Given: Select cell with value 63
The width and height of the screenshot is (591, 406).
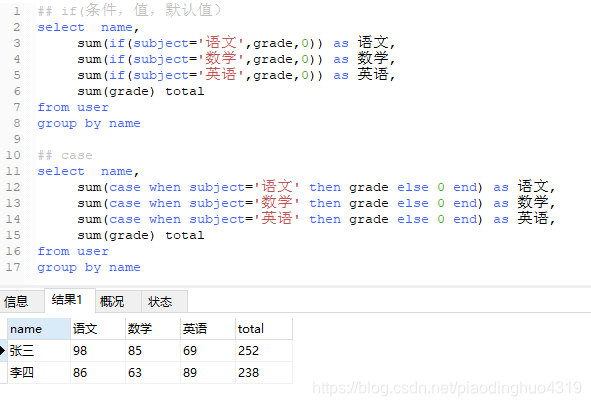Looking at the screenshot, I should [x=153, y=373].
